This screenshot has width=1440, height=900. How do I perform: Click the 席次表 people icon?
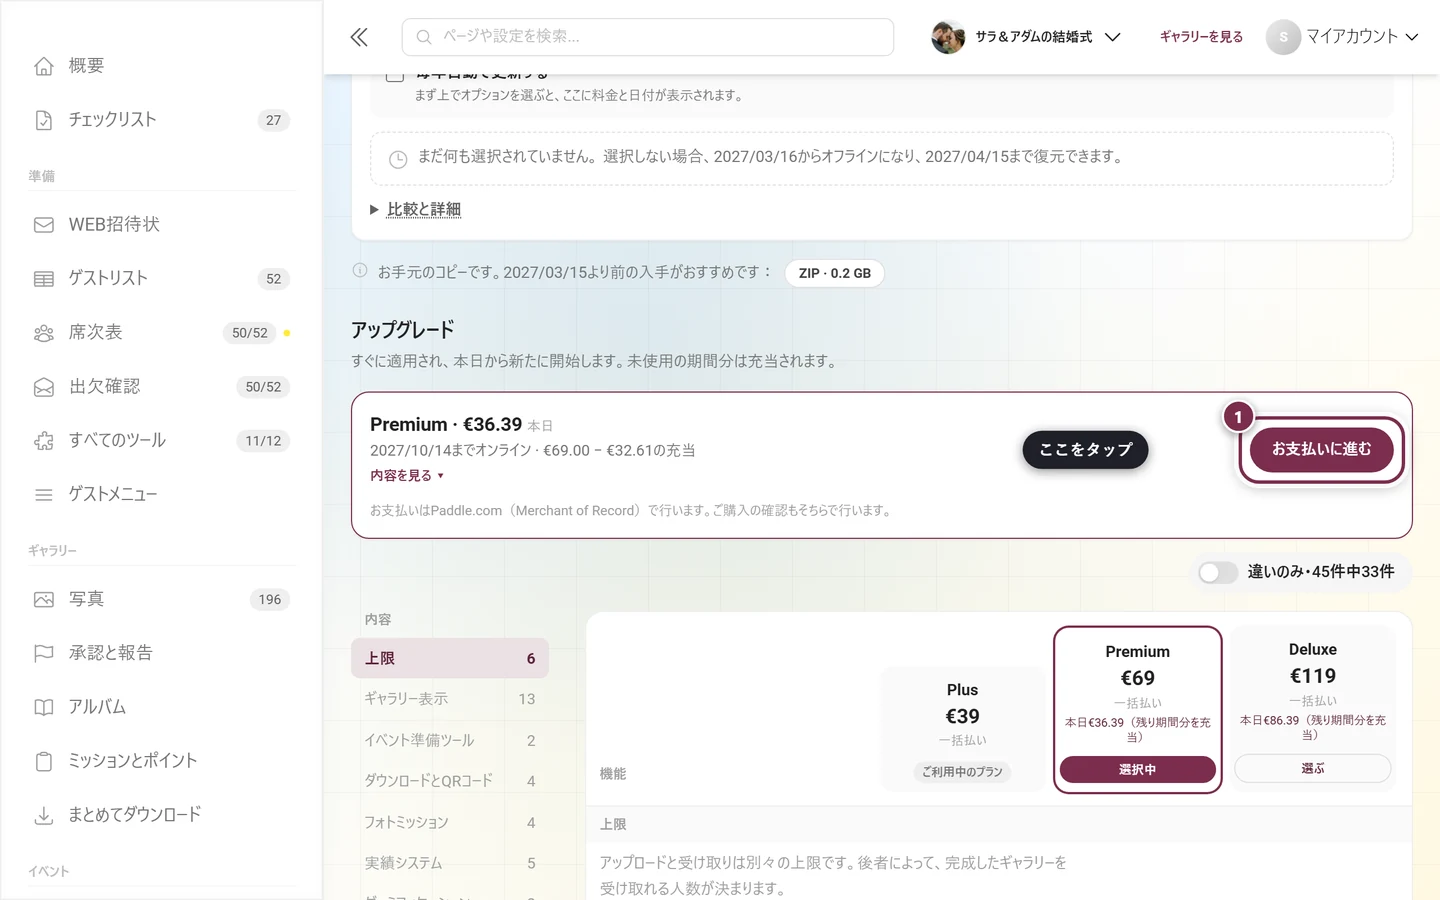point(44,333)
